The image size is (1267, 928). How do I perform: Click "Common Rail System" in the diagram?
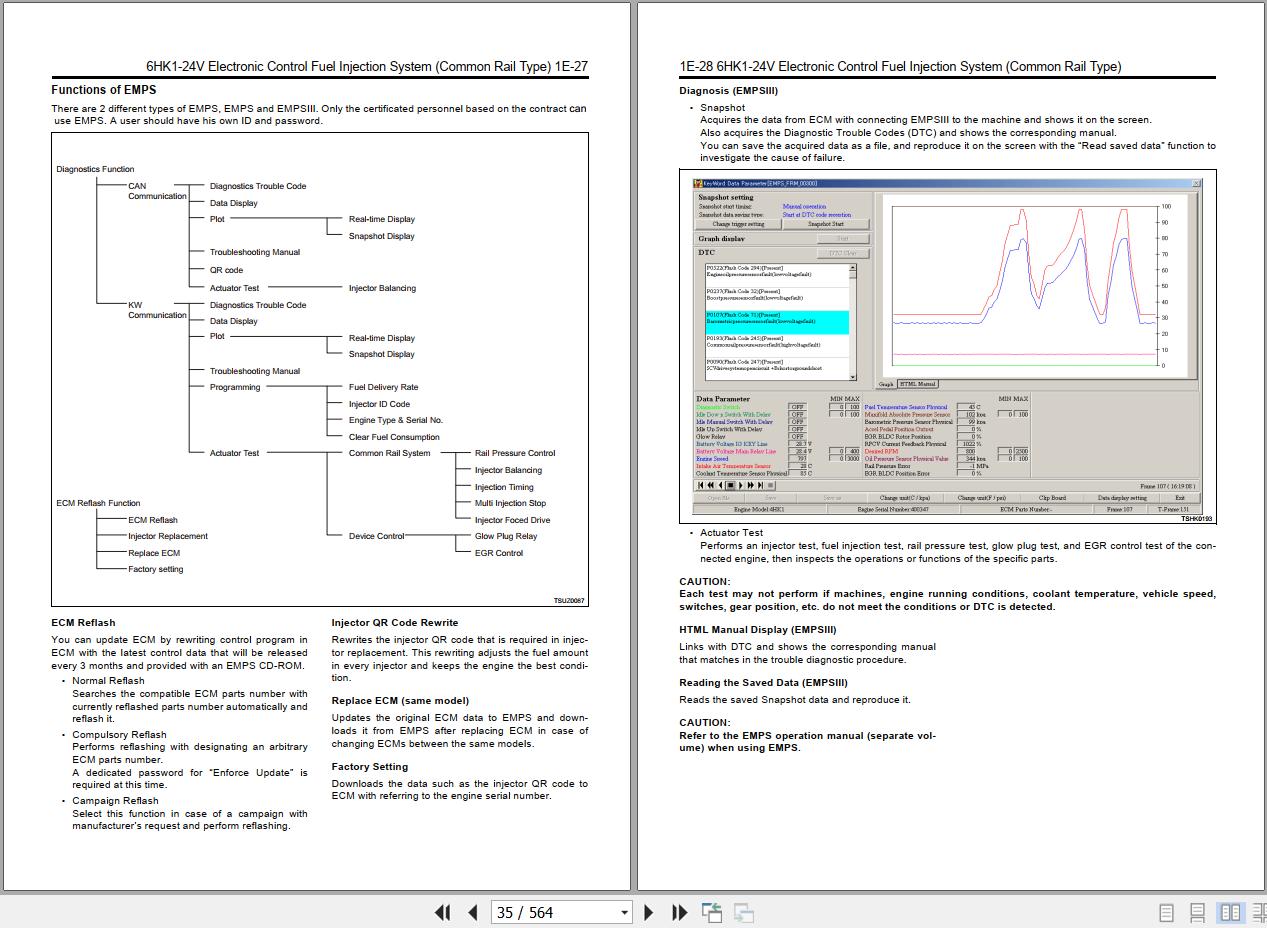point(389,453)
